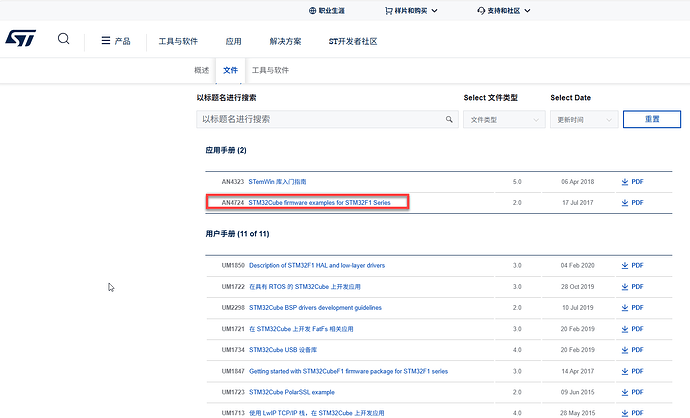
Task: Go to ST开发者社区
Action: pyautogui.click(x=353, y=41)
